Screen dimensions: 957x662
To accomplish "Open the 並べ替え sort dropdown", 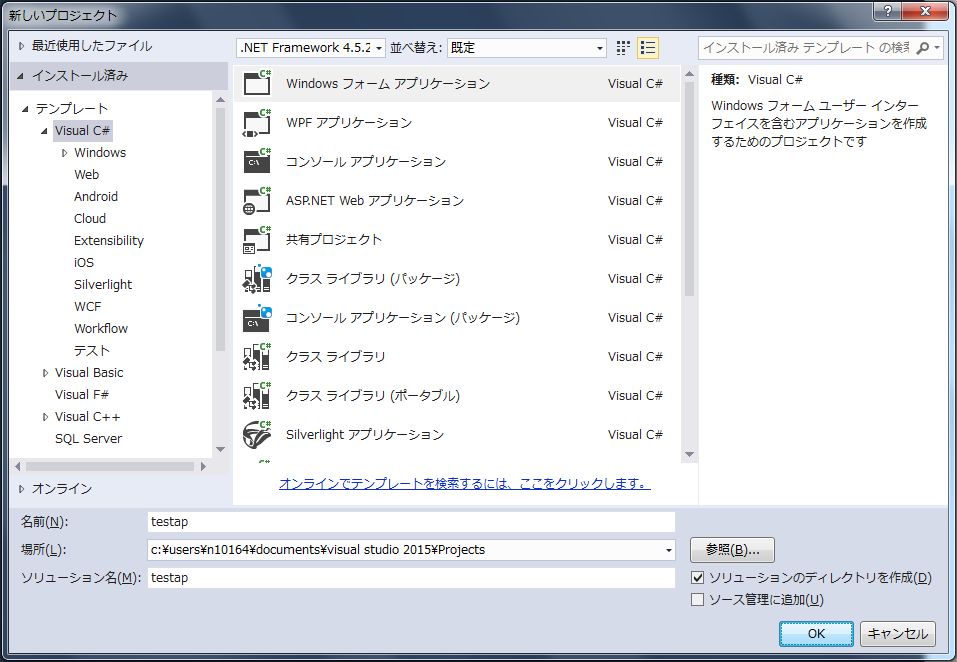I will [x=527, y=48].
